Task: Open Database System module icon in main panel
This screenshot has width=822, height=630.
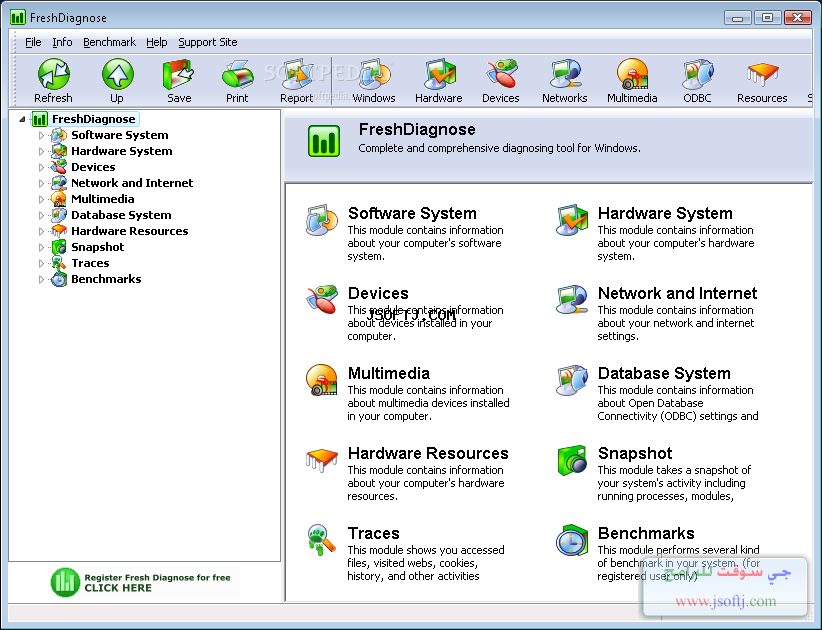Action: pos(572,380)
